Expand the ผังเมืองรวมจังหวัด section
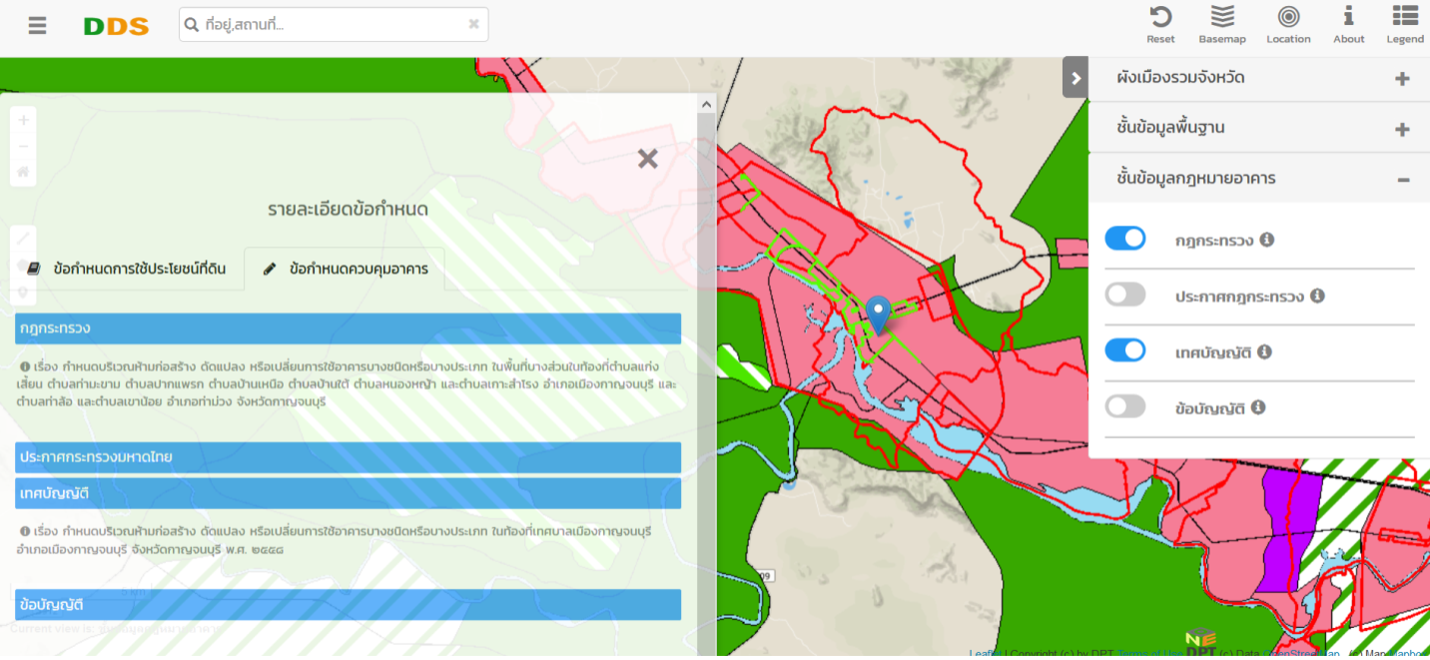The width and height of the screenshot is (1430, 660). tap(1402, 79)
